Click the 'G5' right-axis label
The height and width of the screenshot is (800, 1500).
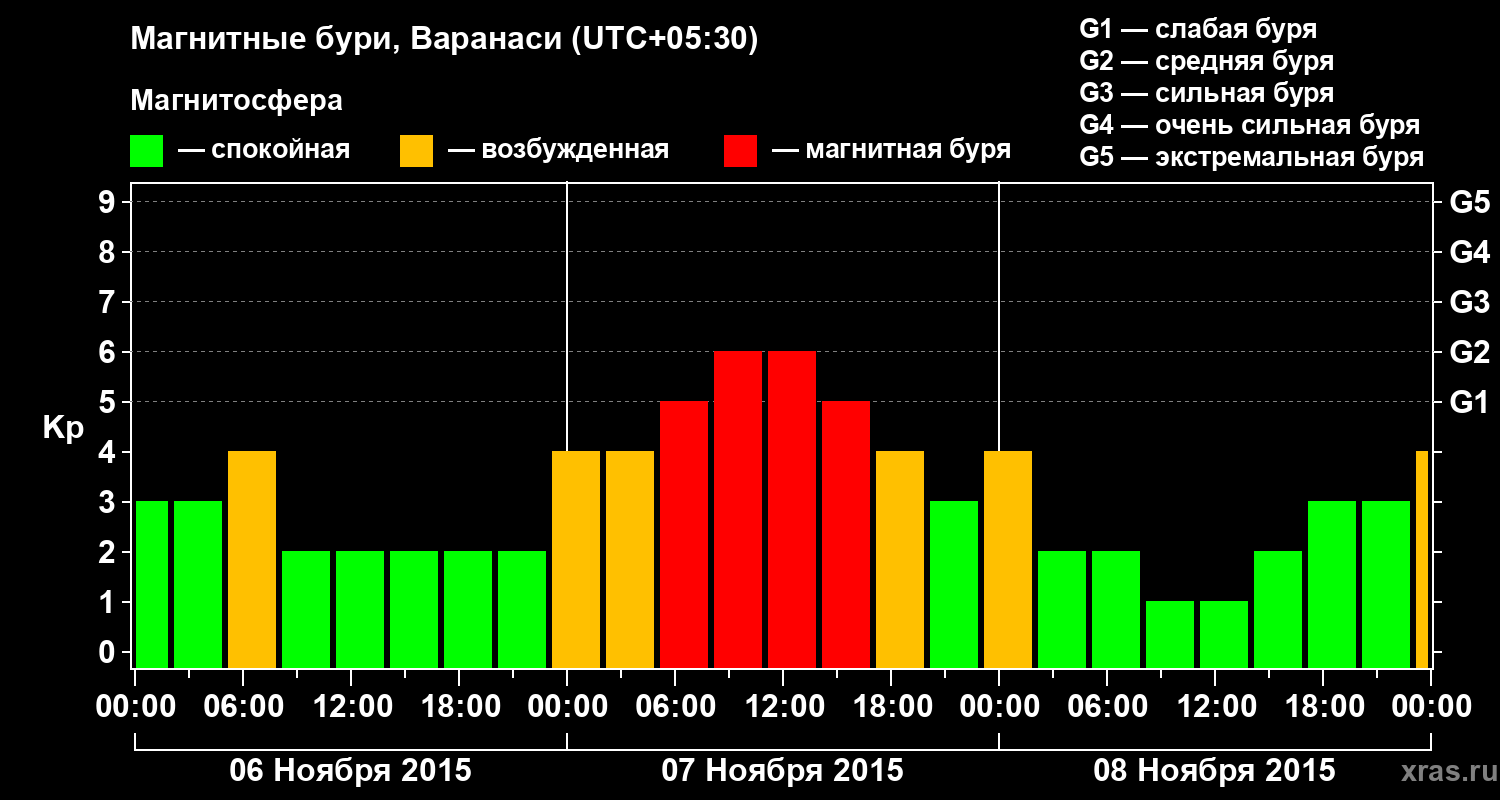pos(1469,202)
